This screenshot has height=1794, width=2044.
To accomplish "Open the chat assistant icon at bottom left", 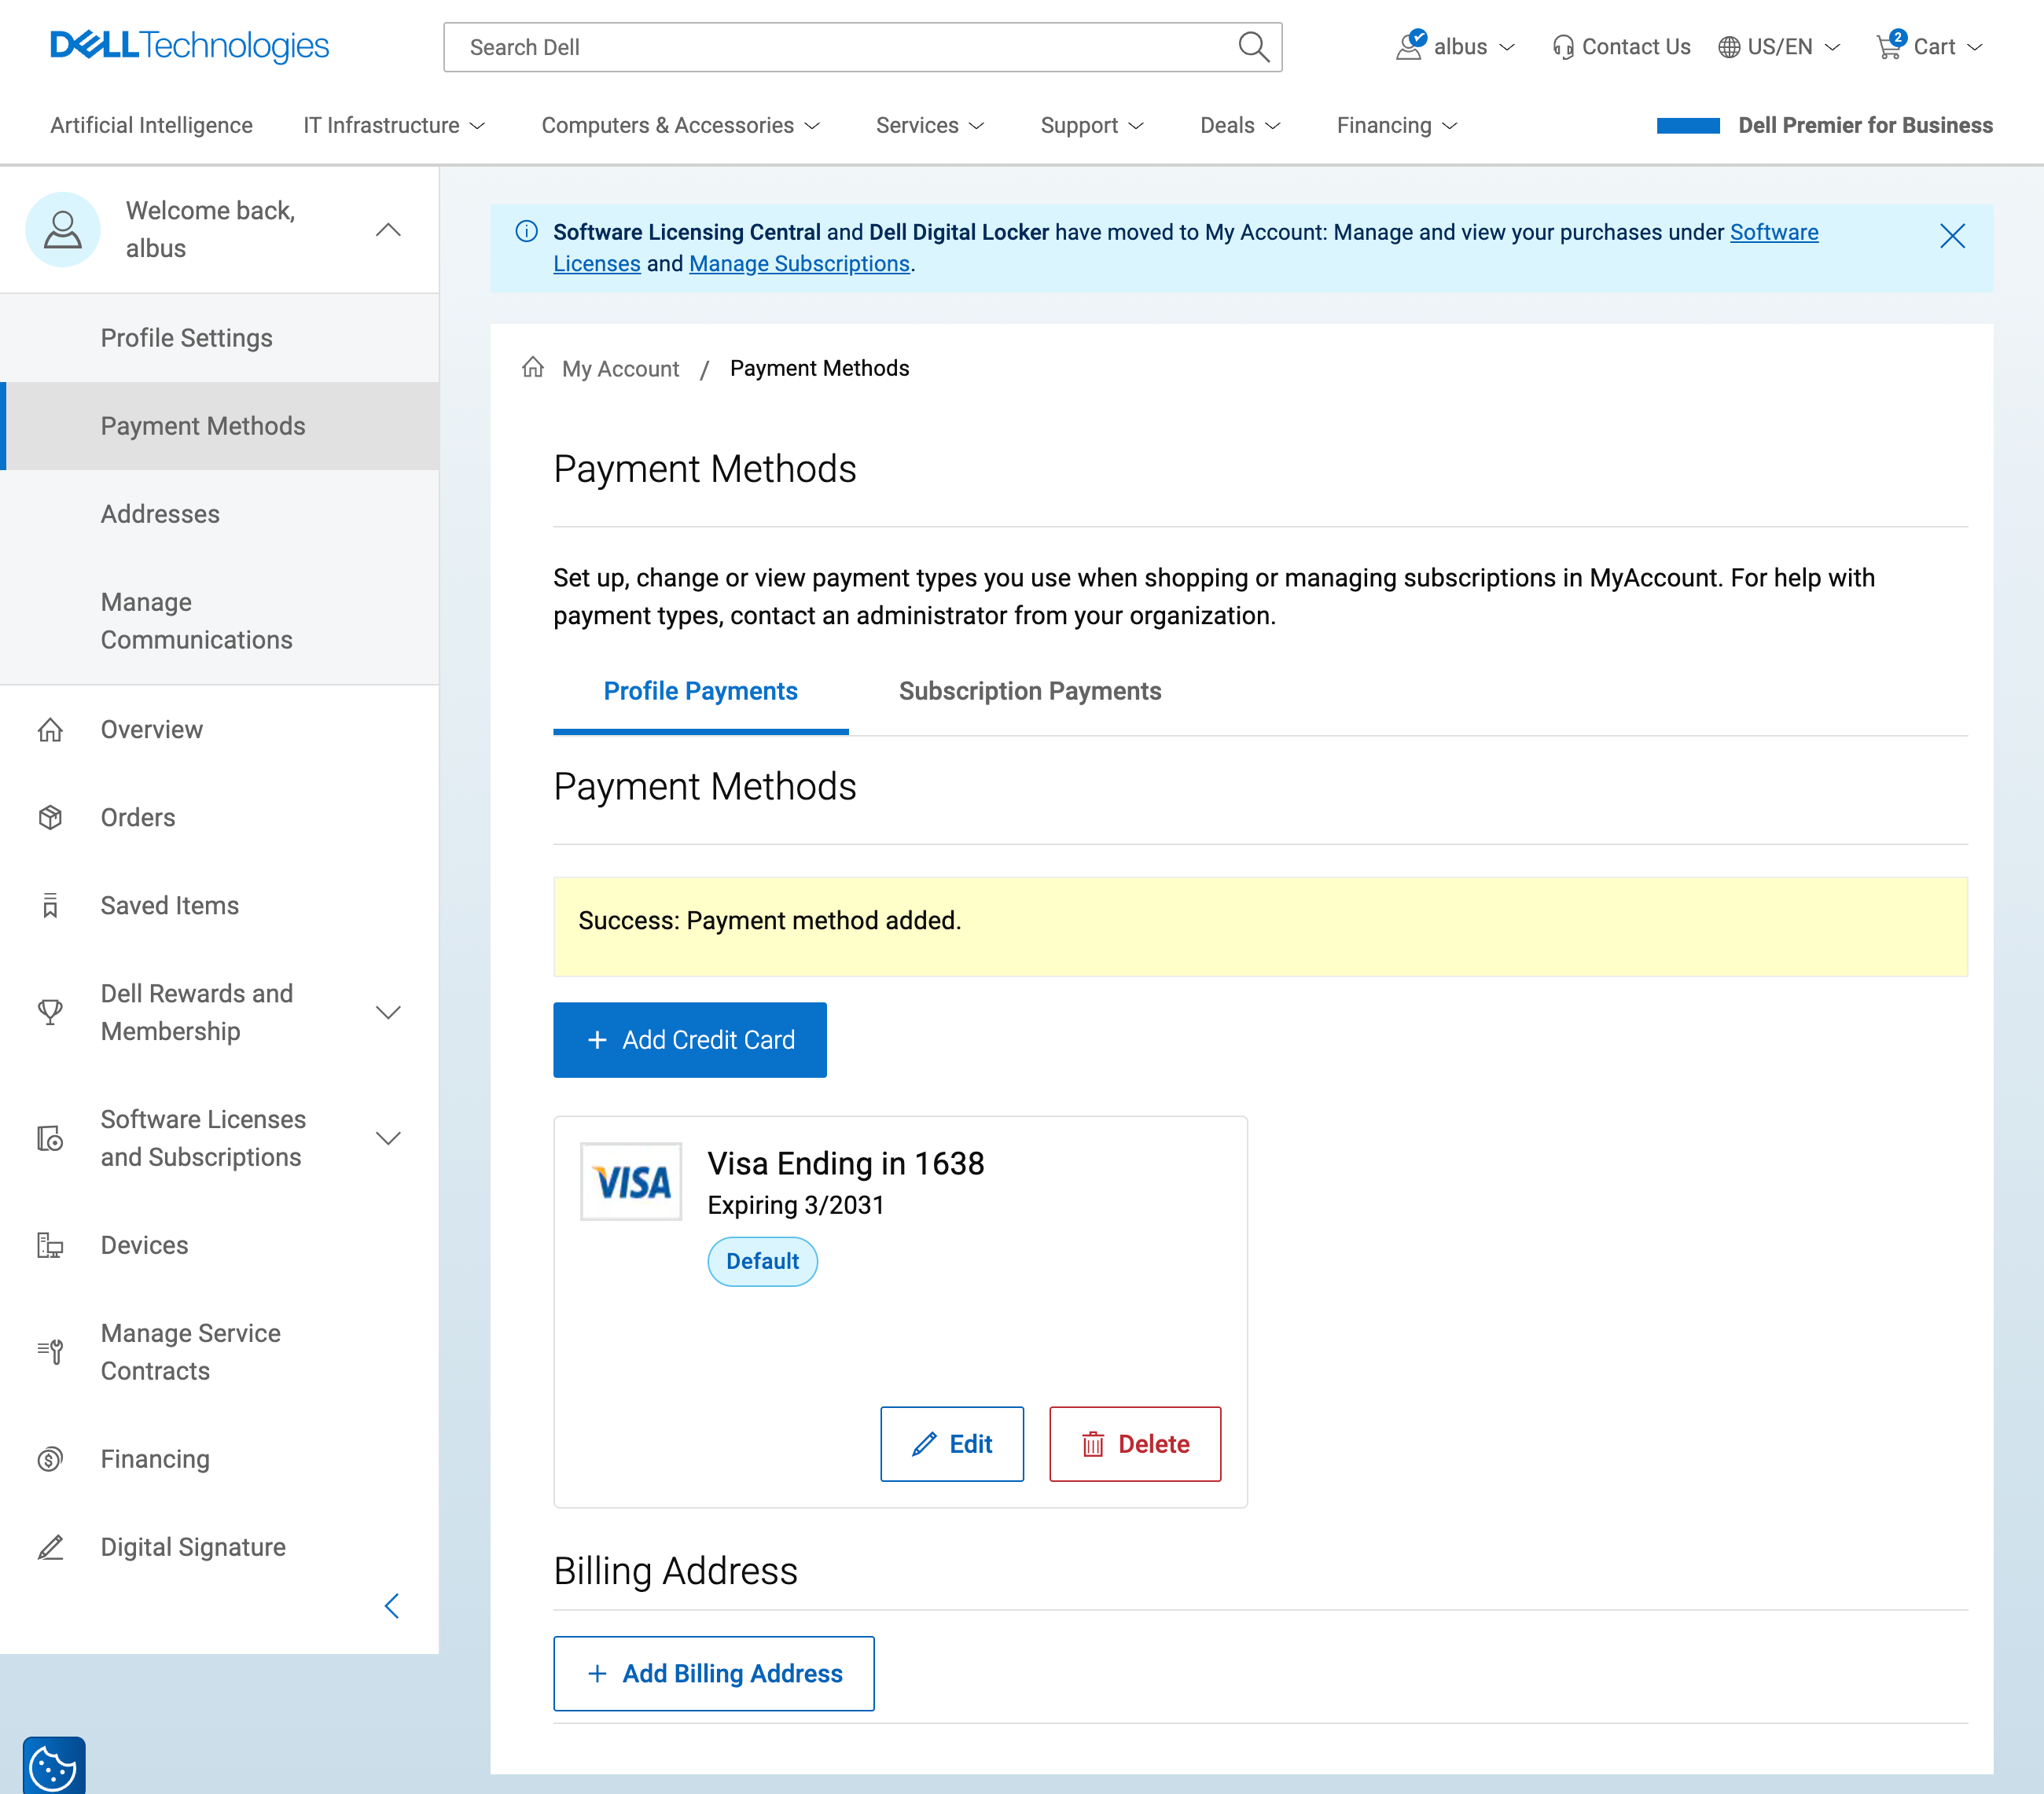I will pos(53,1764).
